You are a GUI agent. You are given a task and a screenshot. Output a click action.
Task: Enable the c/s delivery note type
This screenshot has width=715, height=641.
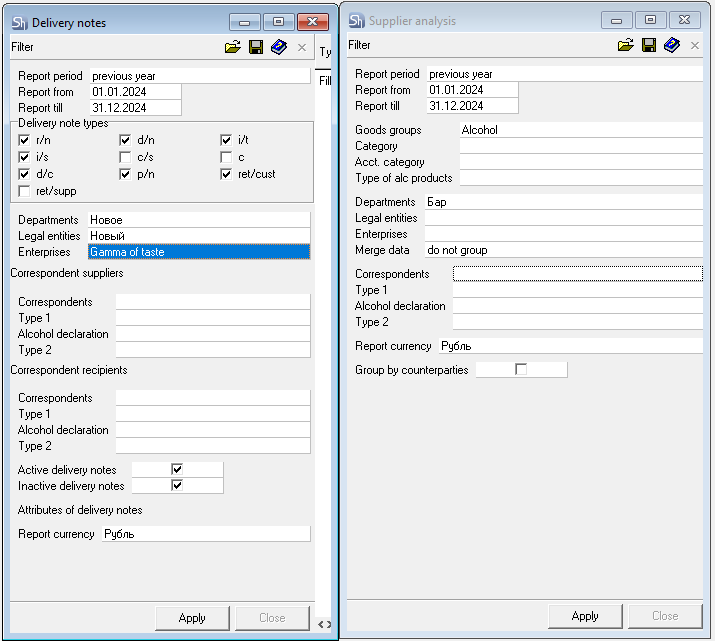point(125,157)
